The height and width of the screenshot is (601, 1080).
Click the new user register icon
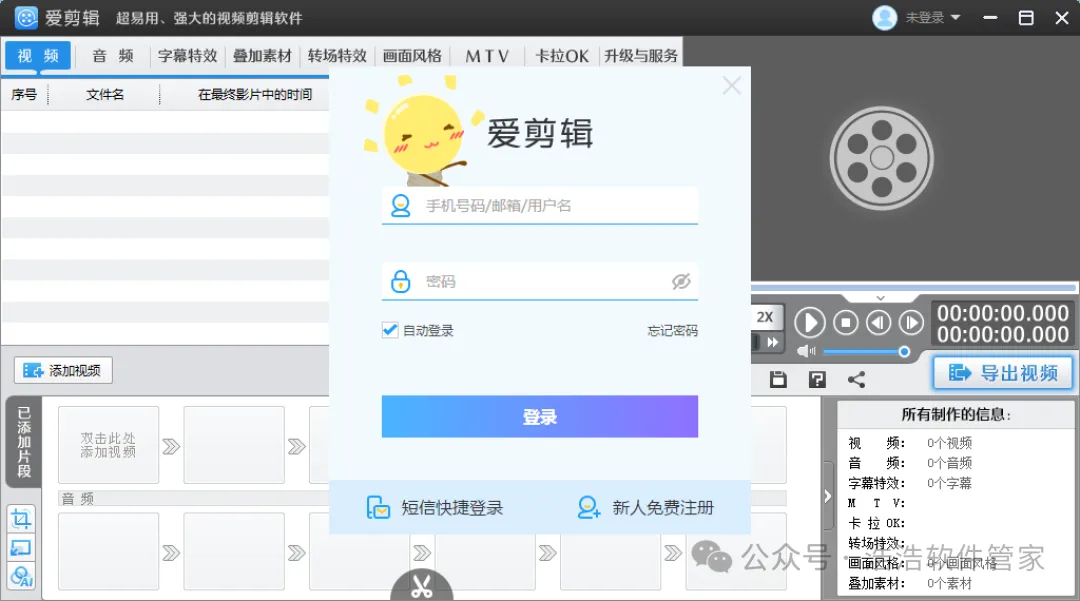pos(589,507)
